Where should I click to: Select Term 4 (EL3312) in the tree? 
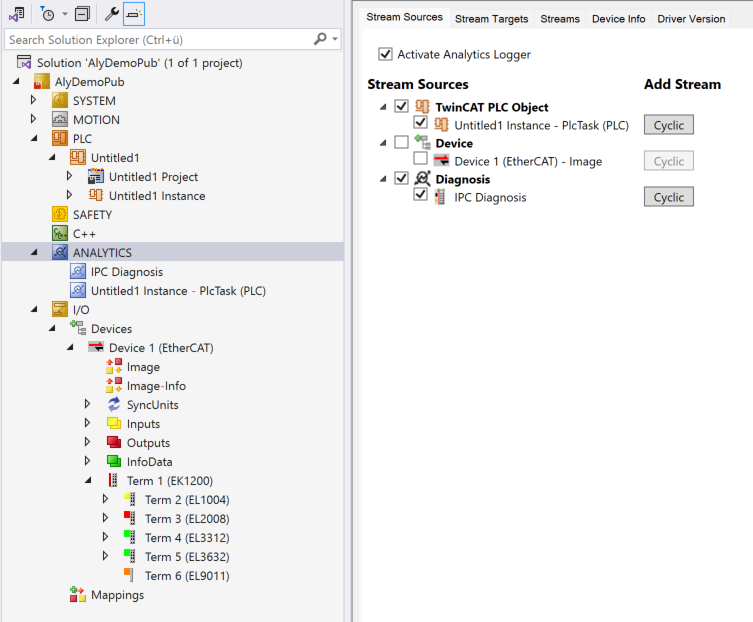pos(187,537)
